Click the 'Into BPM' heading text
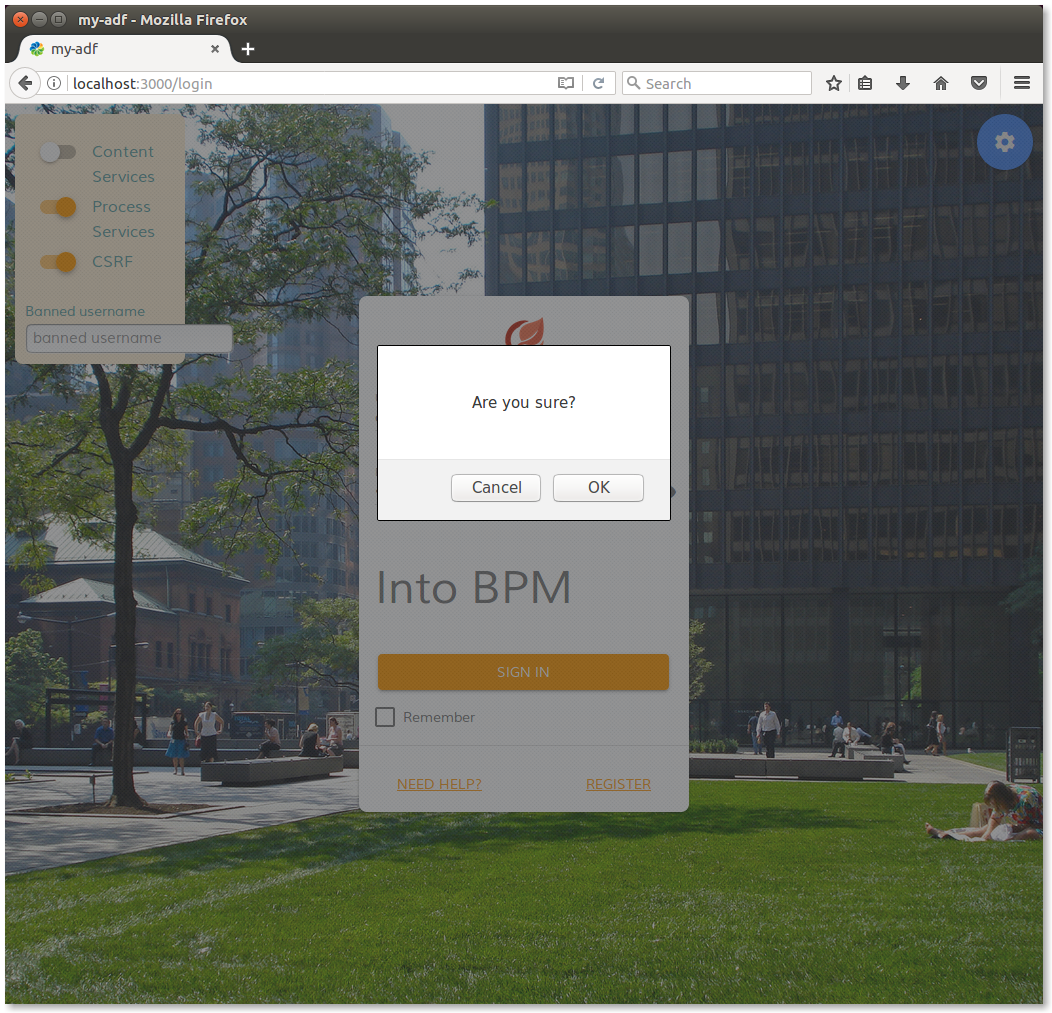 coord(474,588)
